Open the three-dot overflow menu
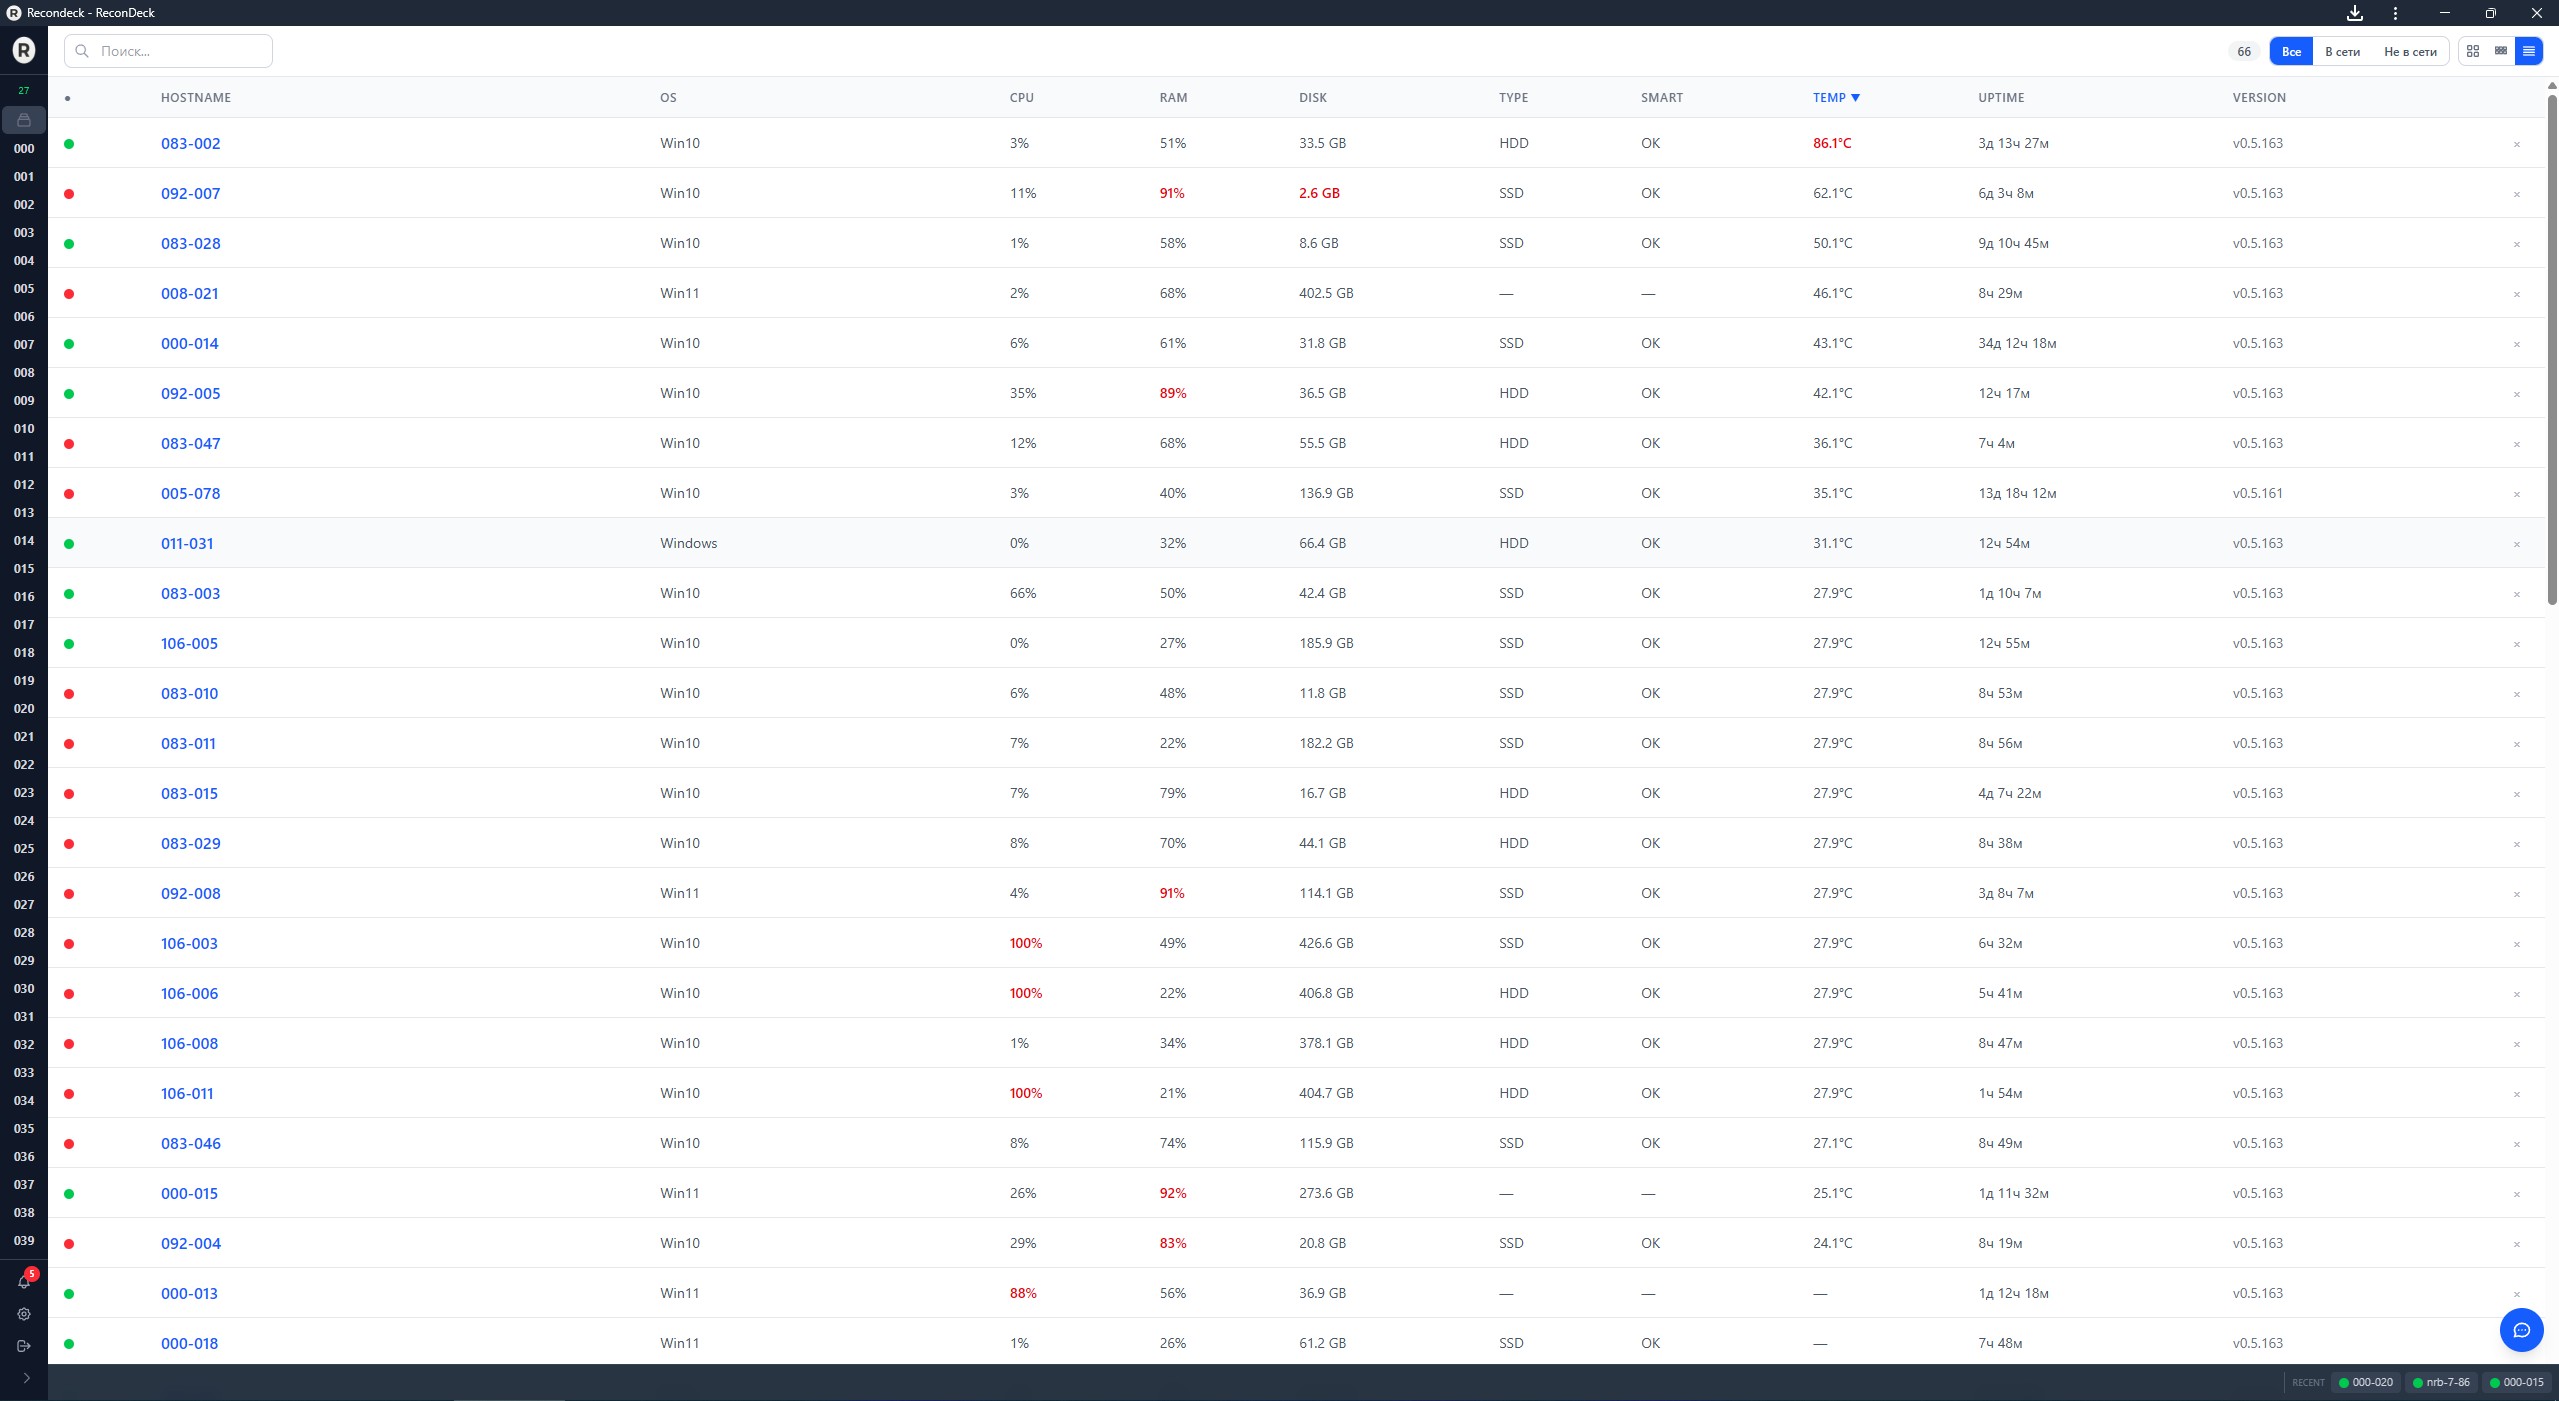 (x=2394, y=13)
